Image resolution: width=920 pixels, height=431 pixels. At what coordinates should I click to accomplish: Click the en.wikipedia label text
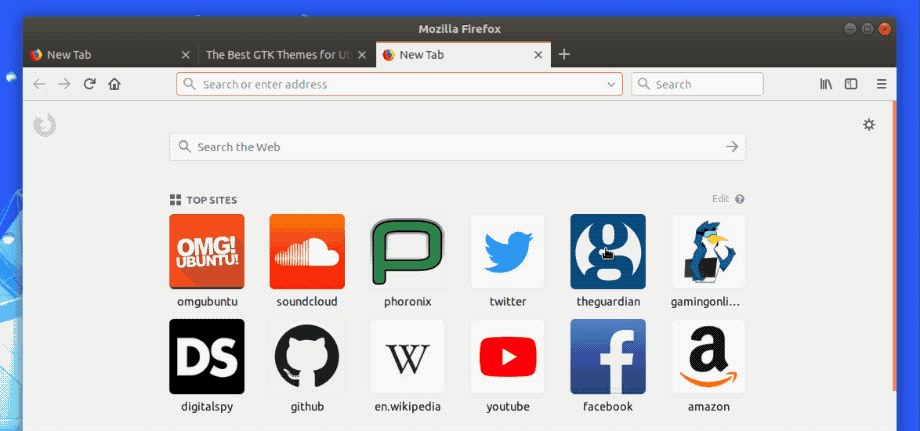tap(408, 407)
